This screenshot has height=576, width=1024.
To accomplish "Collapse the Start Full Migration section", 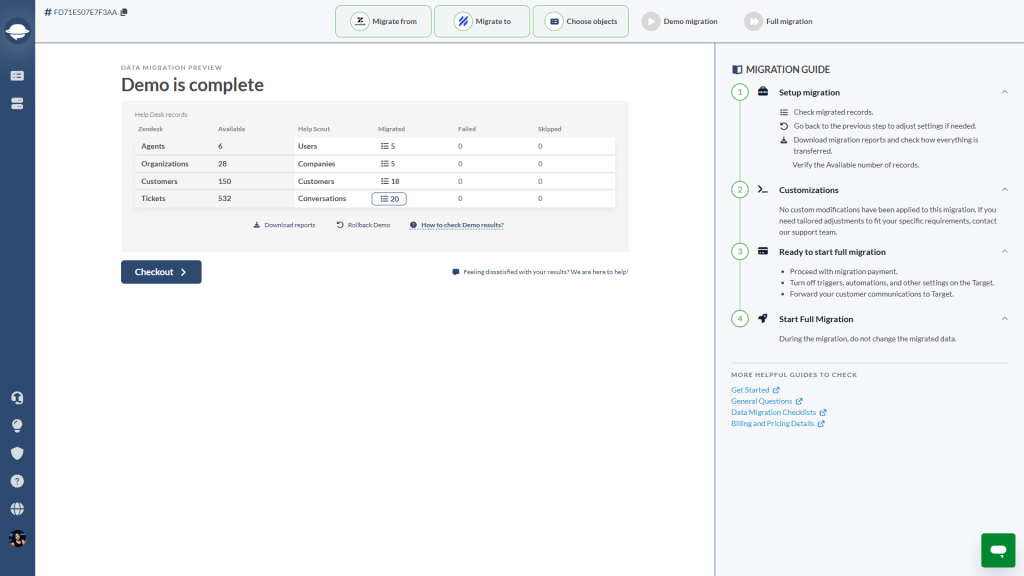I will [x=1004, y=319].
